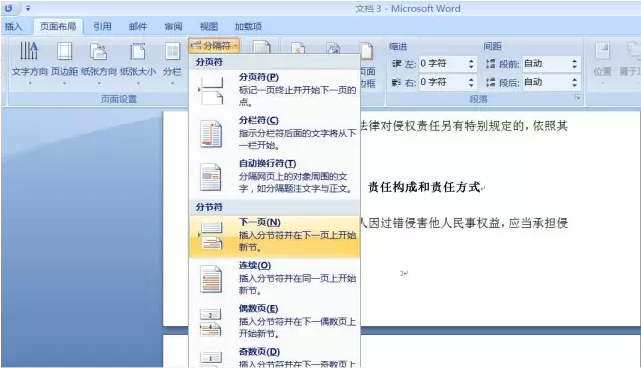Click the 分页符(P) page break icon
This screenshot has width=641, height=368.
click(x=211, y=90)
